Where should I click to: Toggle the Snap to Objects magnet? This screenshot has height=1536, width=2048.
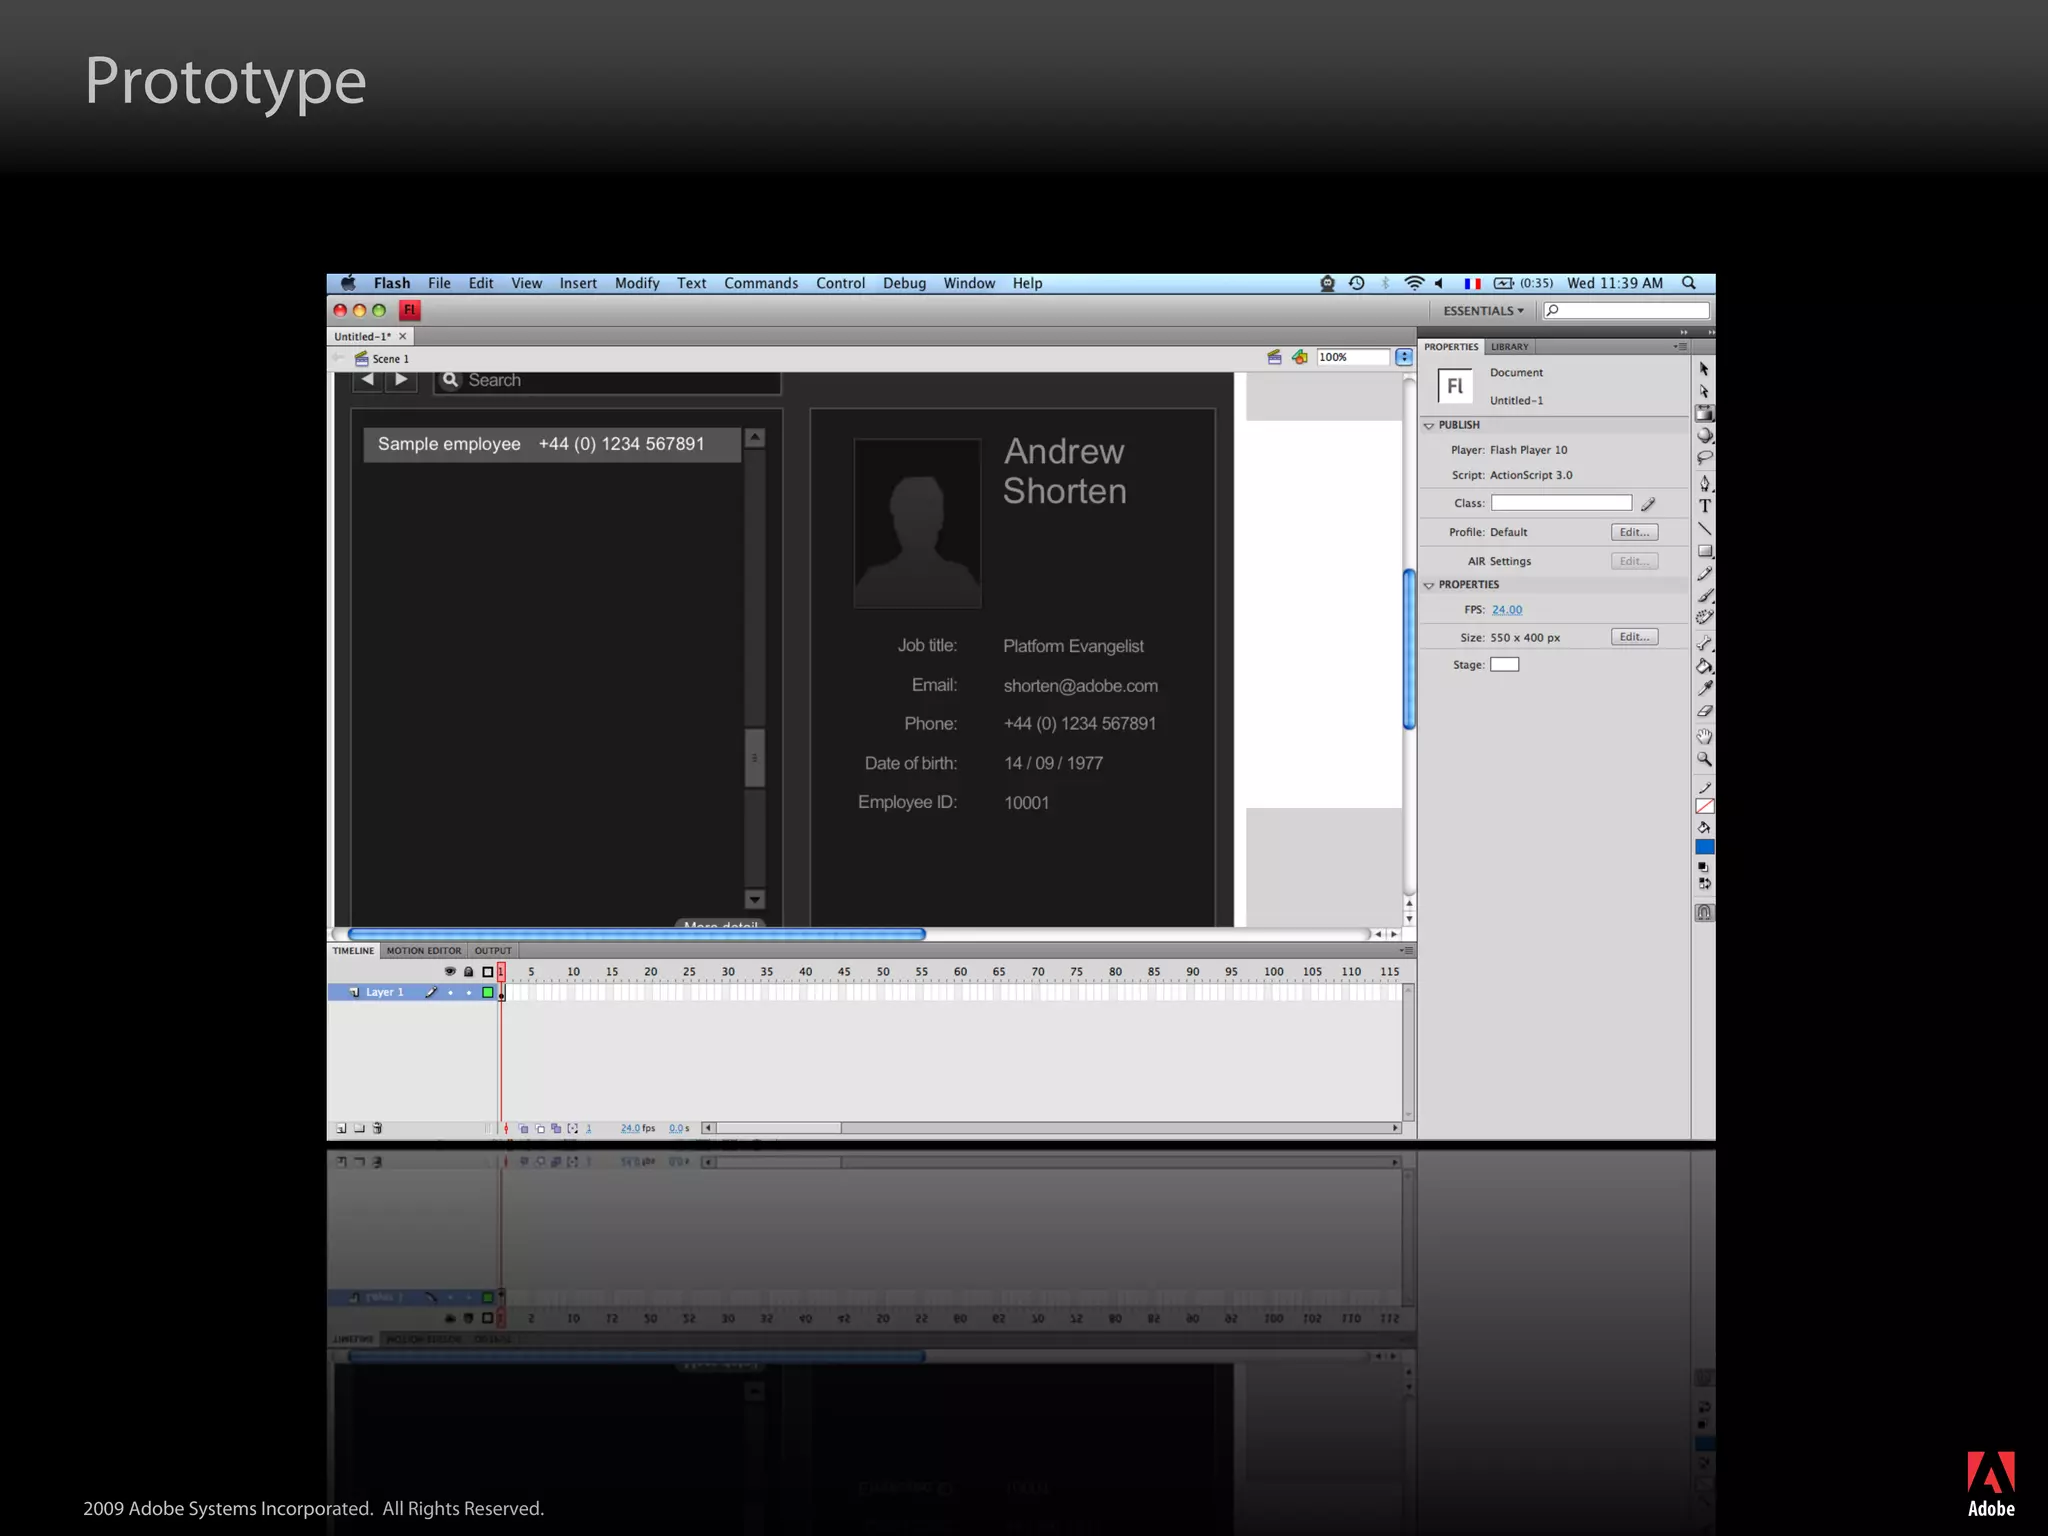(1704, 913)
